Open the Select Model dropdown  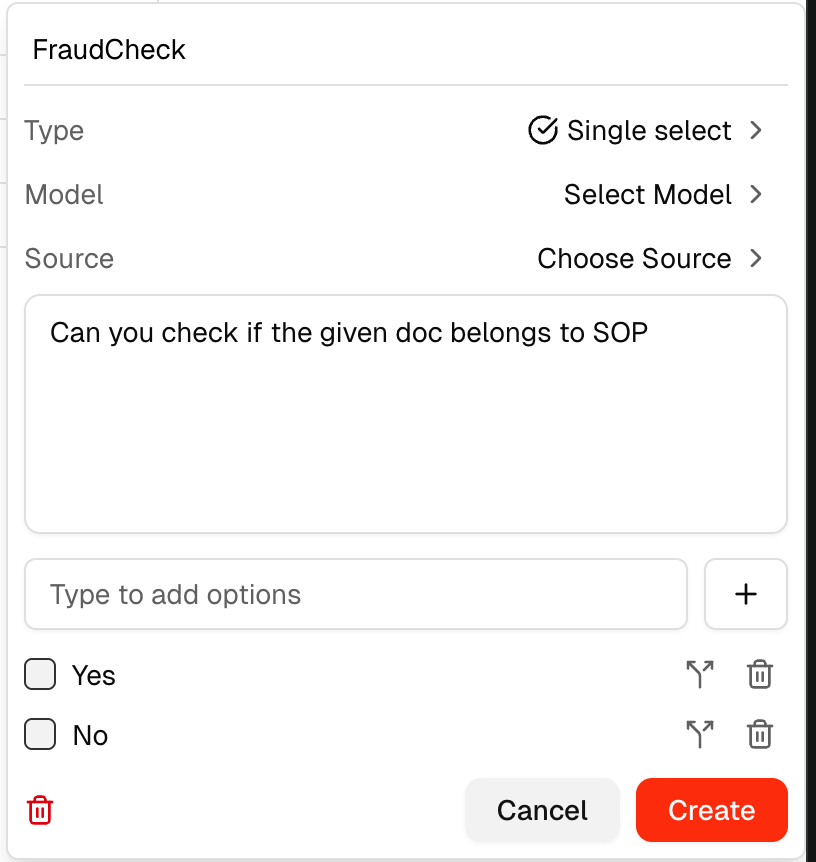pyautogui.click(x=662, y=194)
